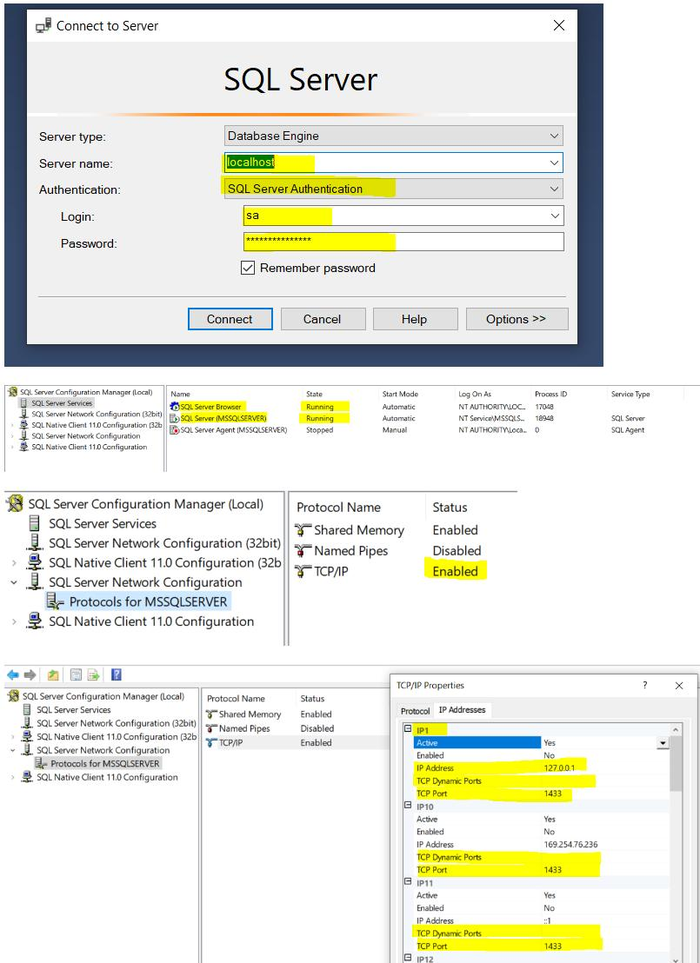Switch to the IP Addresses tab
Screen dimensions: 700x963
[x=462, y=710]
